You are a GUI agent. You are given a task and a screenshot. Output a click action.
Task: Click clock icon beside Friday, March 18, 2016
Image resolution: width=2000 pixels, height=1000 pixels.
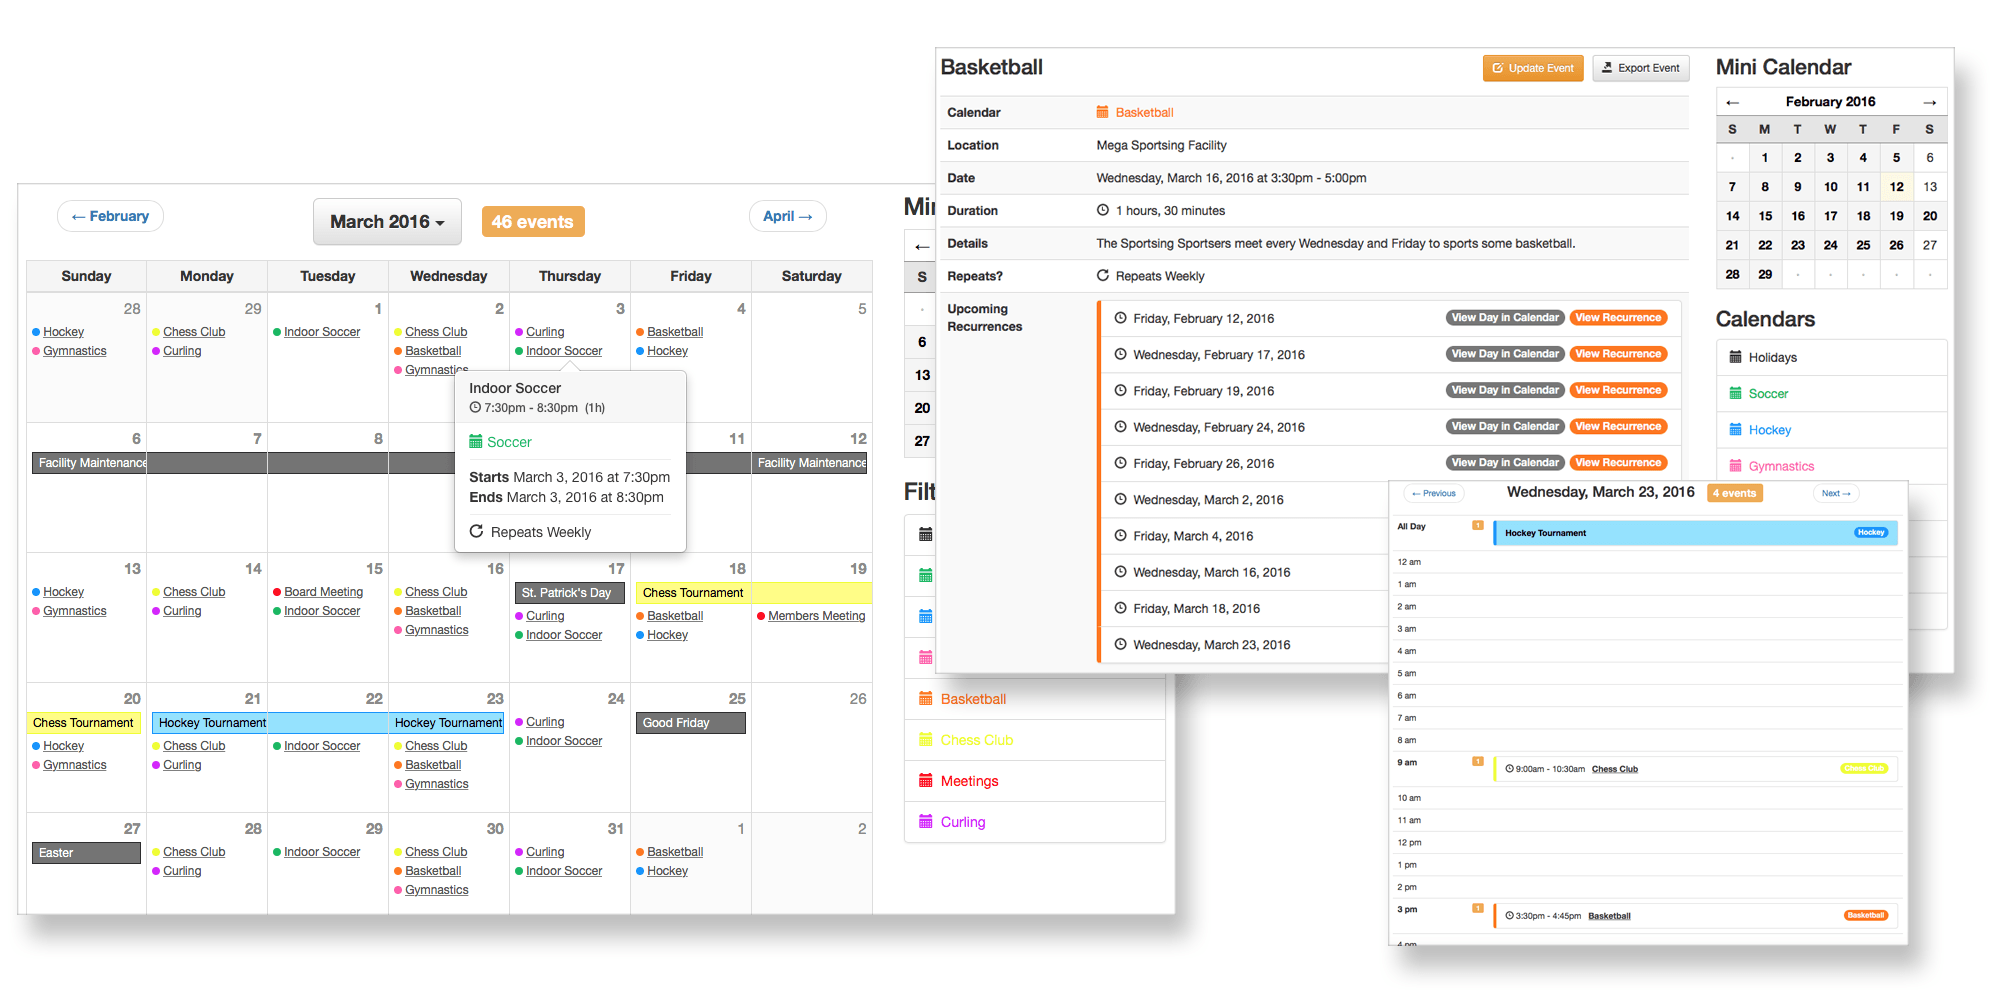point(1121,608)
